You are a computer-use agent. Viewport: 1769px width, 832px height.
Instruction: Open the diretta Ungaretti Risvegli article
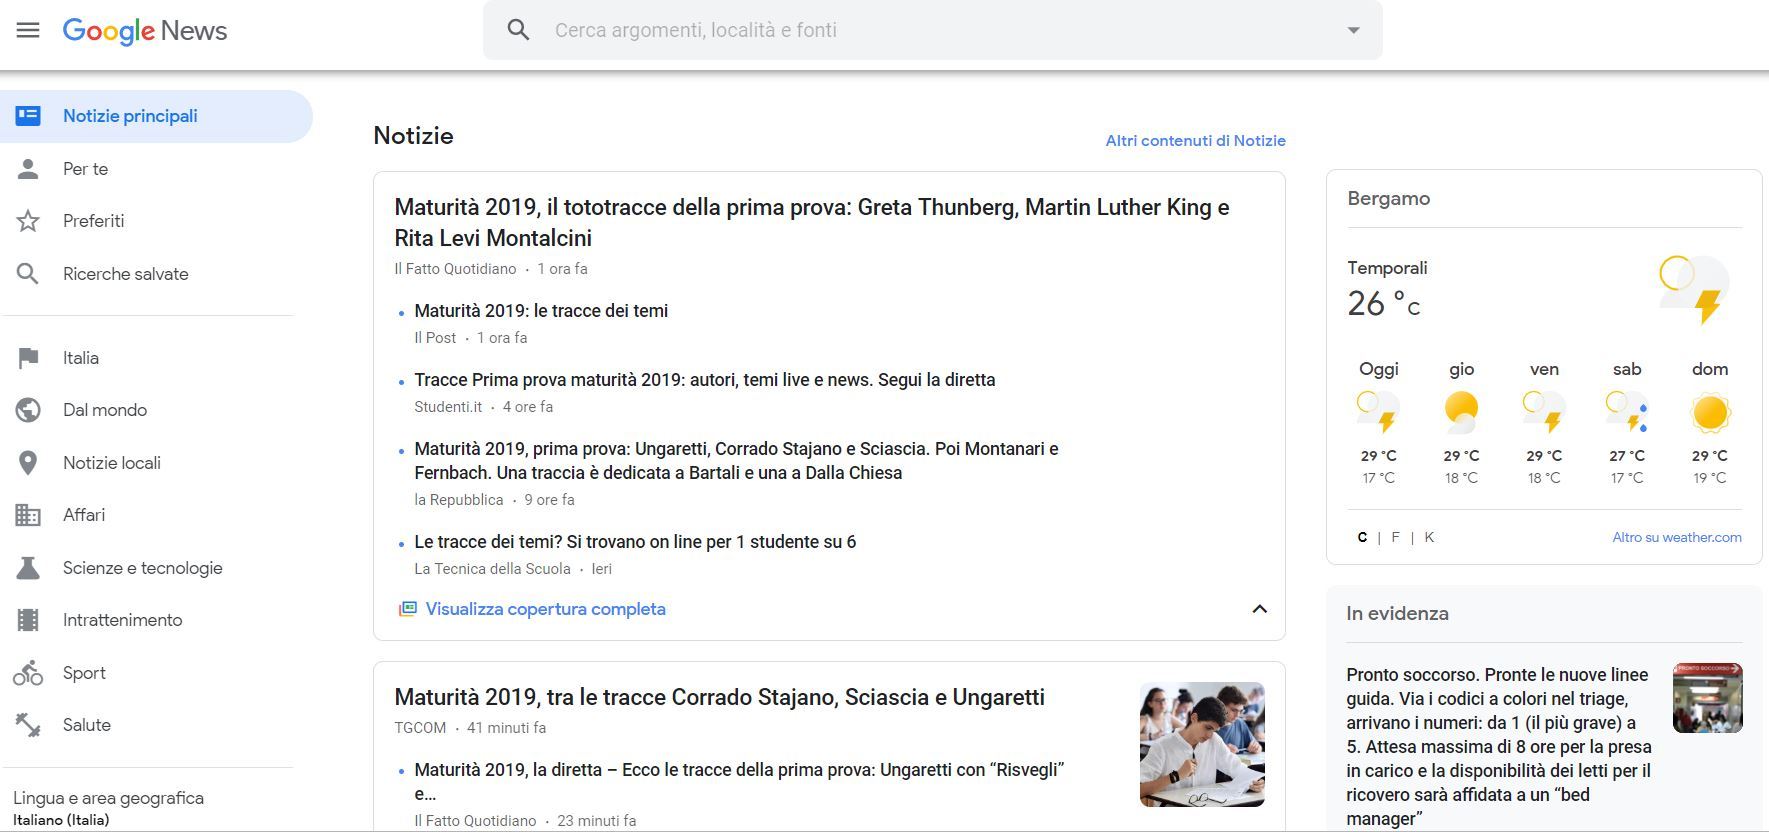point(739,782)
